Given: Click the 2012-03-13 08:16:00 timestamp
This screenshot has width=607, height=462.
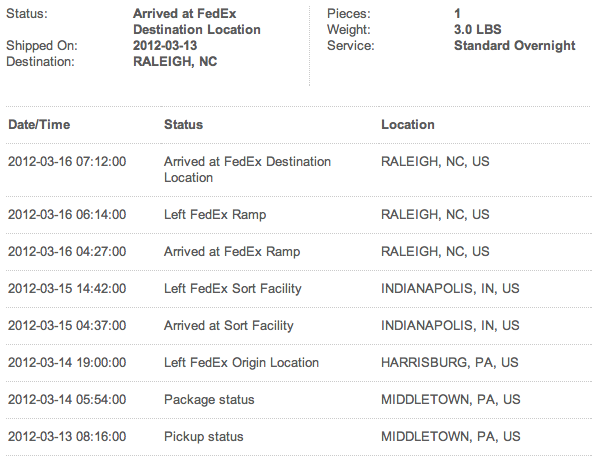Looking at the screenshot, I should [x=67, y=437].
